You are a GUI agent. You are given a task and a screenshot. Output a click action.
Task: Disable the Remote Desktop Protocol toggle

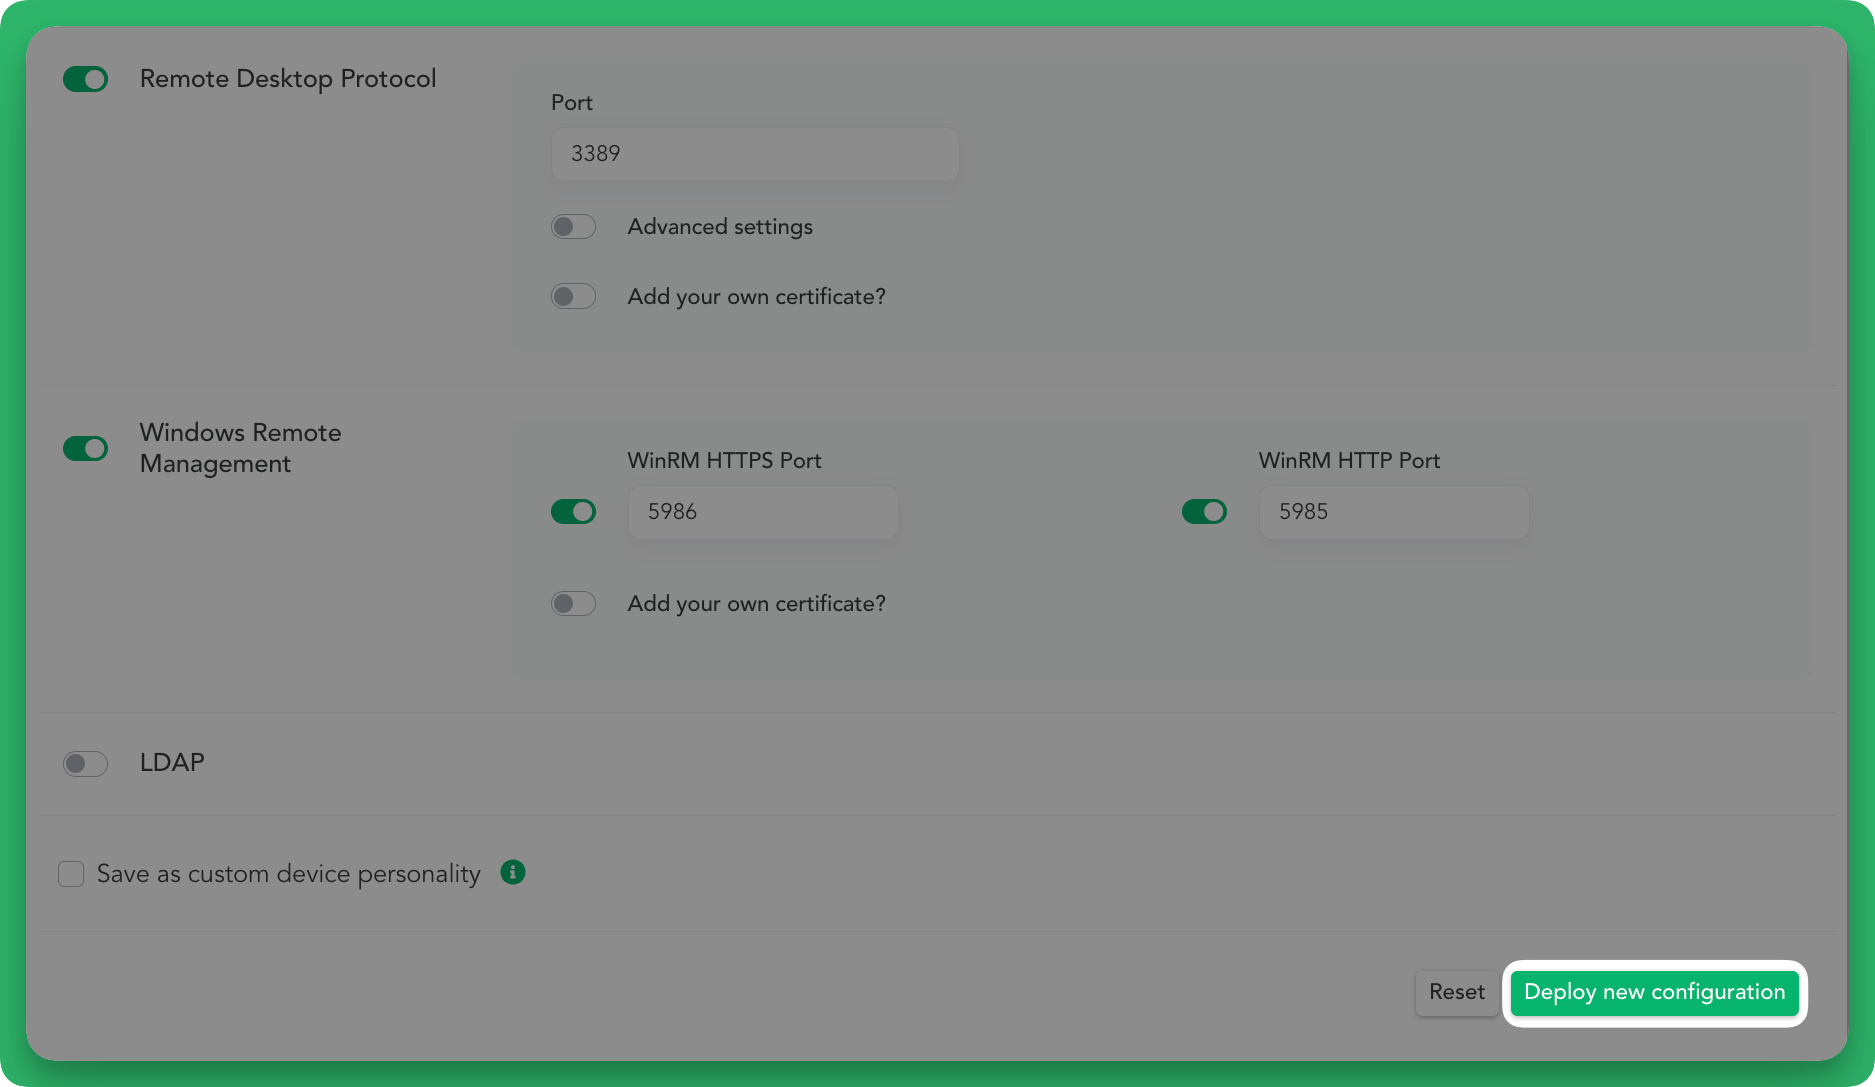coord(85,78)
